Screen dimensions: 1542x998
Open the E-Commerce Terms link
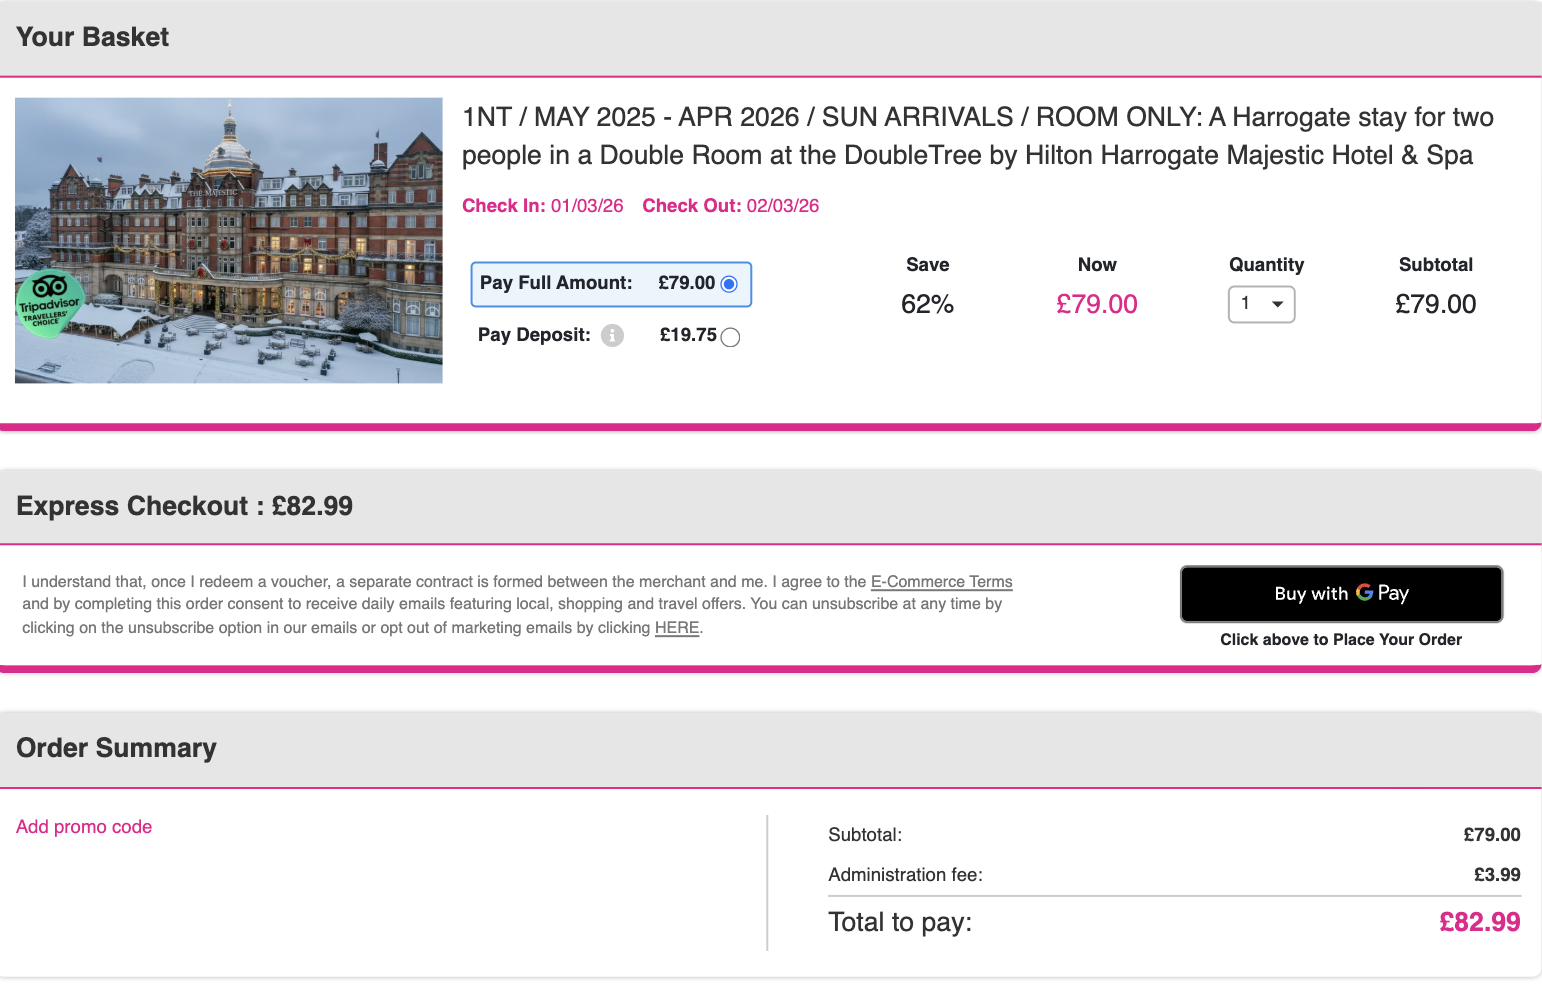(941, 582)
